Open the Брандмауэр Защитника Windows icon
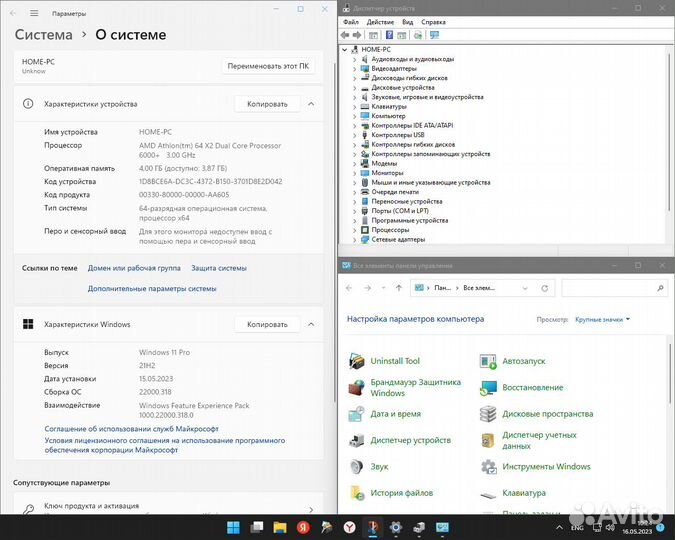 pos(357,388)
